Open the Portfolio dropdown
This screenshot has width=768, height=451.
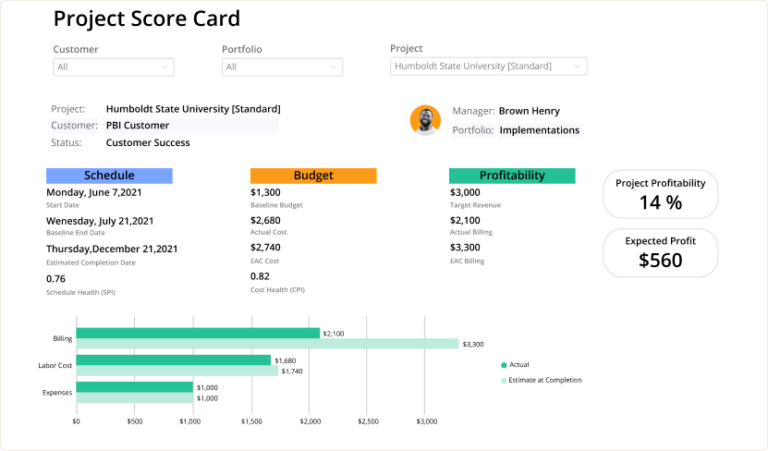pos(281,67)
